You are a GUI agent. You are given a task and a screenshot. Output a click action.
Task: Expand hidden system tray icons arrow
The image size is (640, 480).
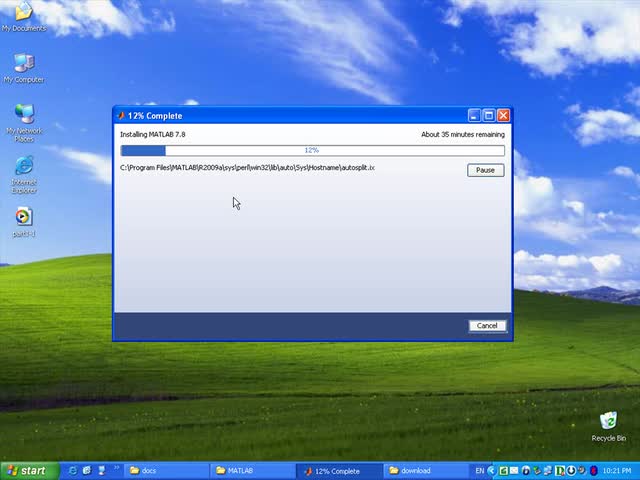coord(491,471)
